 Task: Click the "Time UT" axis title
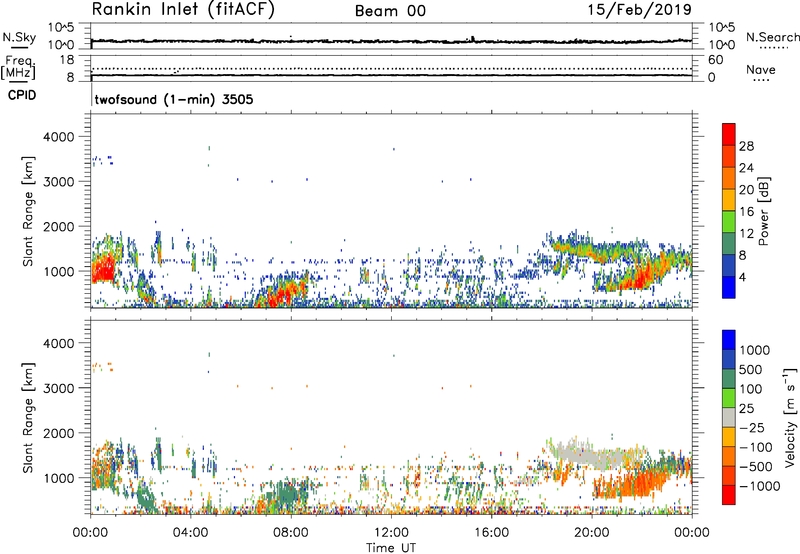coord(391,548)
